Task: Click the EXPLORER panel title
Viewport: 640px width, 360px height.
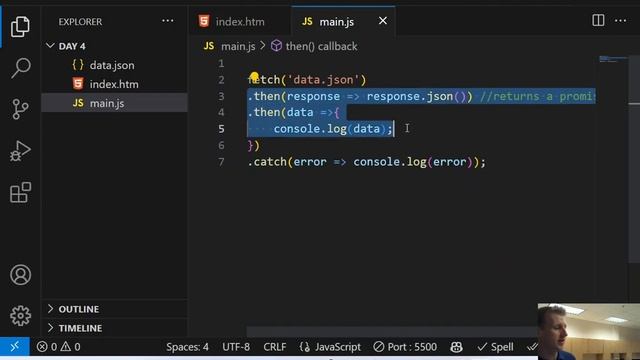Action: (80, 22)
